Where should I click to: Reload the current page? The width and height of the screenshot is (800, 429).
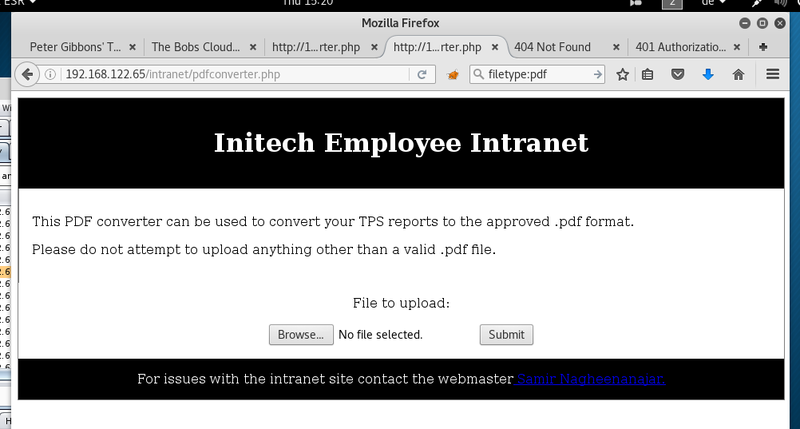pyautogui.click(x=422, y=74)
